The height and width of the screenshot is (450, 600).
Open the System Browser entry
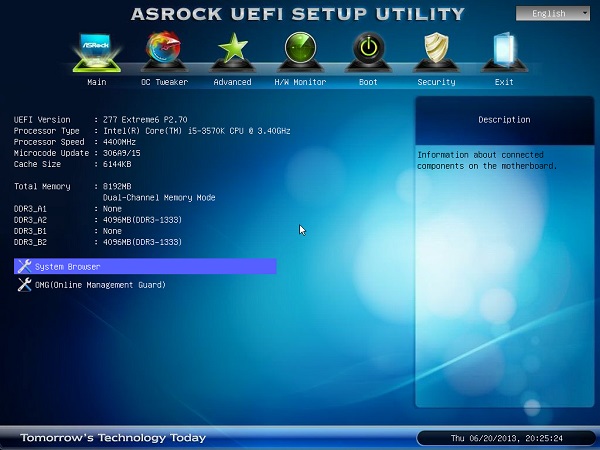(x=145, y=266)
